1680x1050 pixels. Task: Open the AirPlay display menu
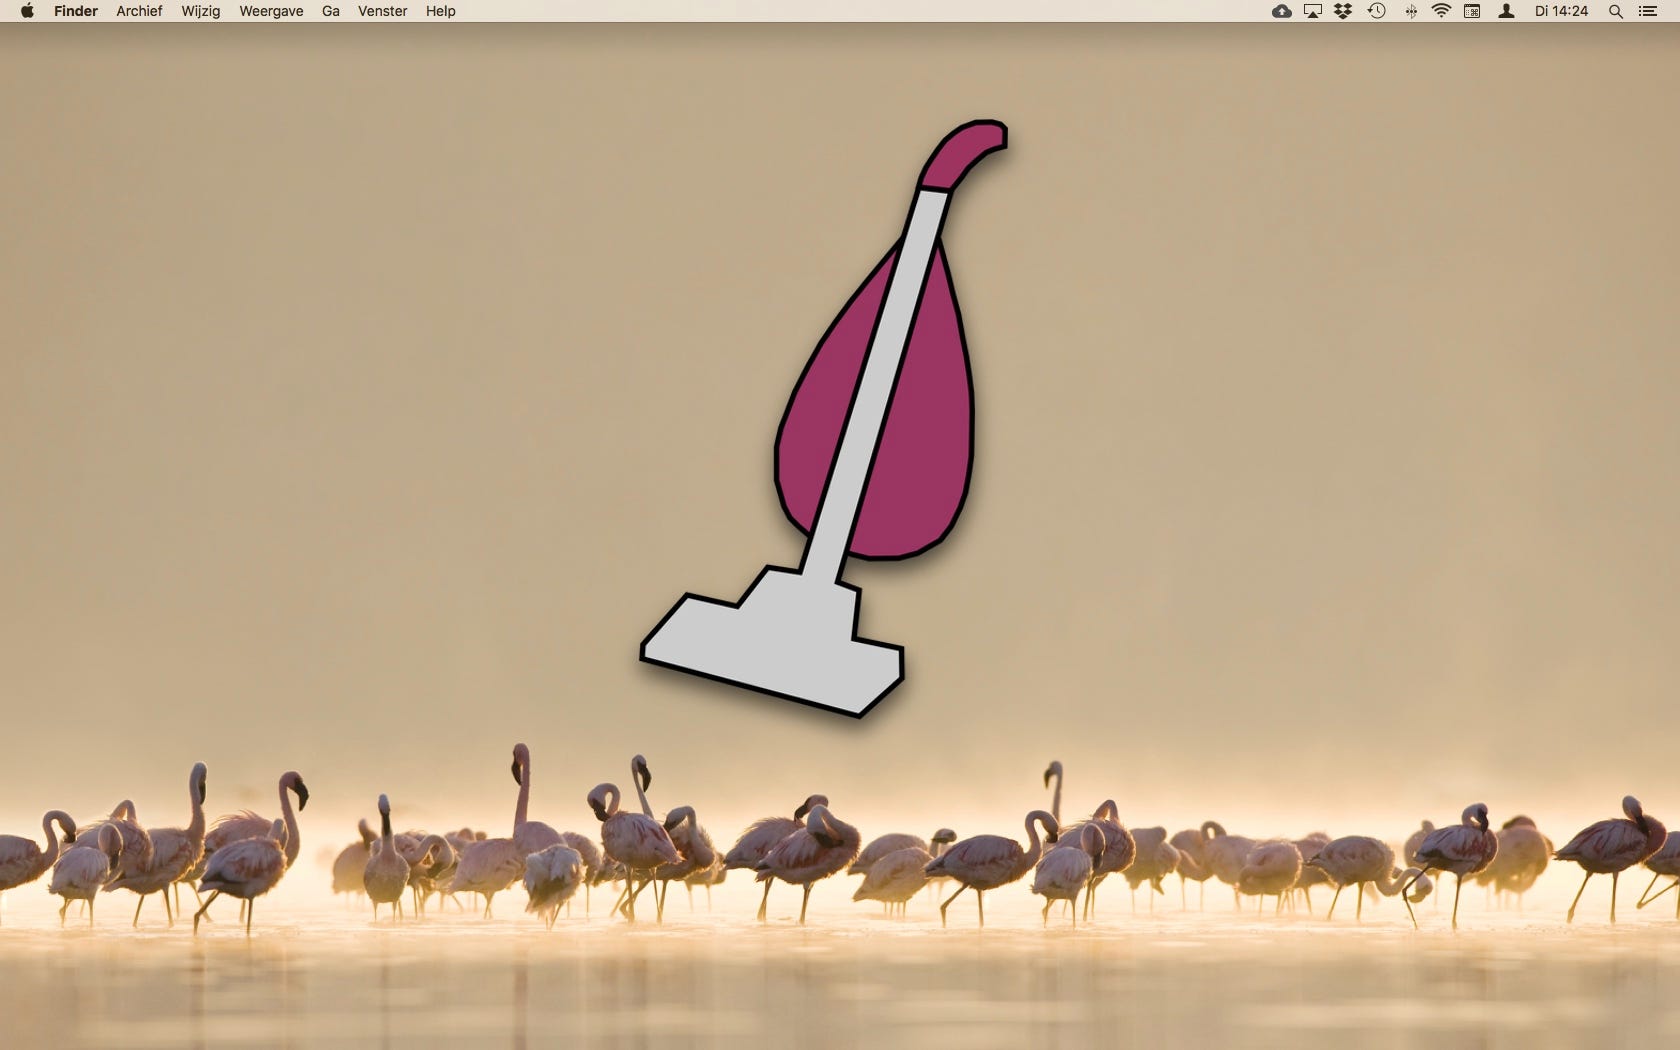coord(1313,11)
